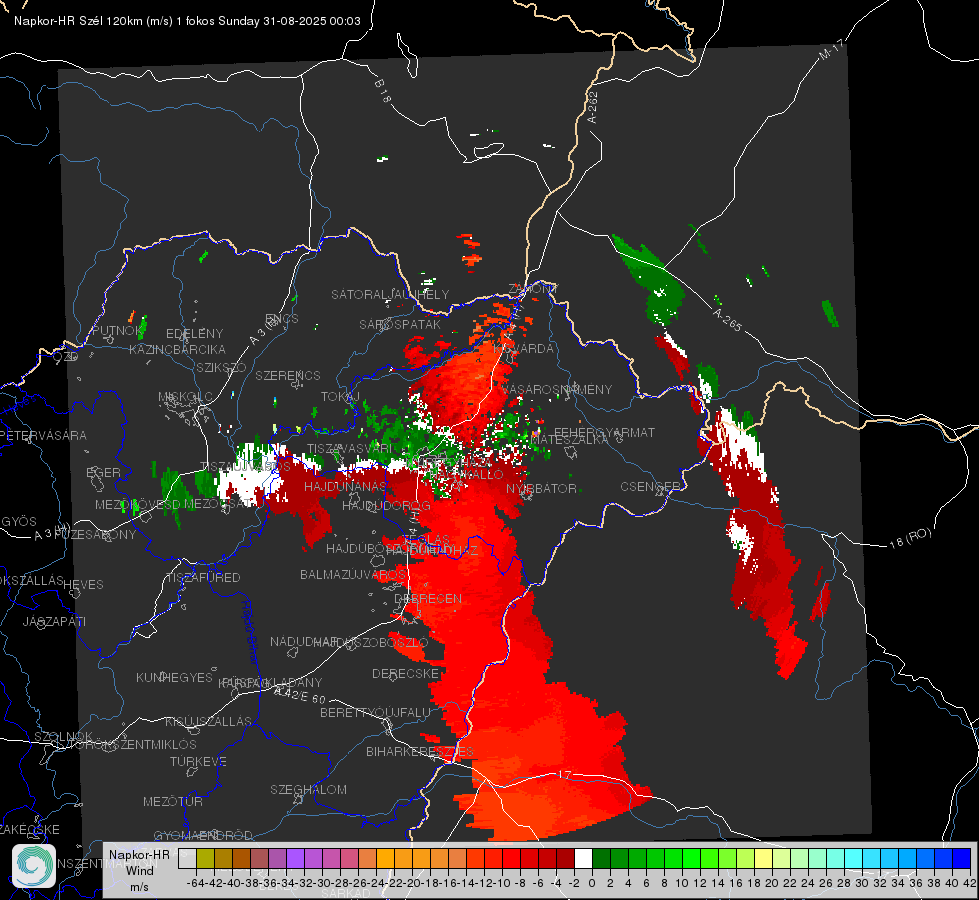The image size is (979, 900).
Task: Click the '18 (RO)' road label
Action: [910, 538]
